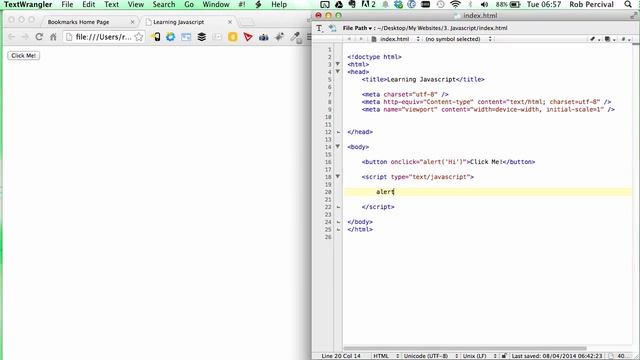Toggle the lock icon in the status bar
Image resolution: width=640 pixels, height=360 pixels.
coord(504,356)
